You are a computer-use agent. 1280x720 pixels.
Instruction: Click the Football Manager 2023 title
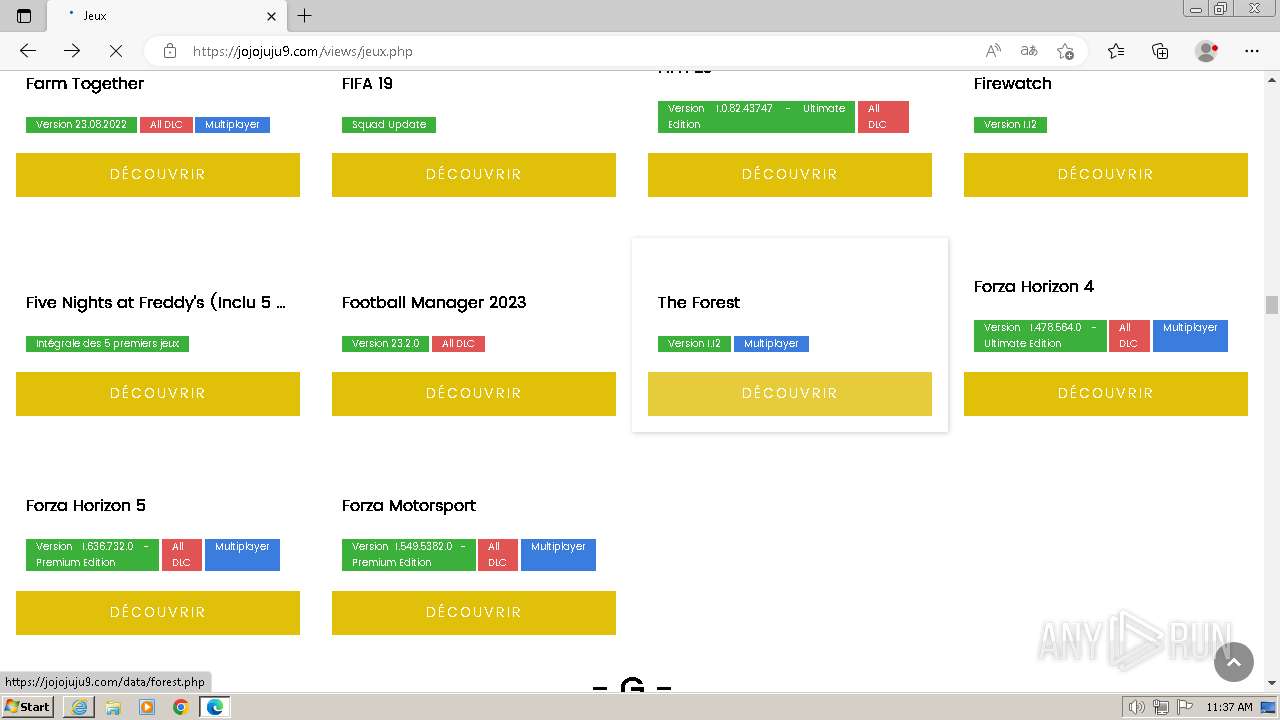tap(434, 303)
